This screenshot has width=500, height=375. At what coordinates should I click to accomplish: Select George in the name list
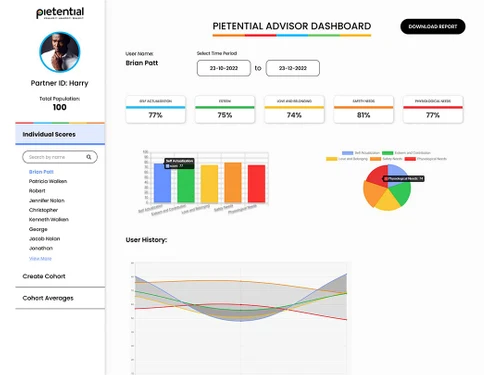[x=38, y=229]
